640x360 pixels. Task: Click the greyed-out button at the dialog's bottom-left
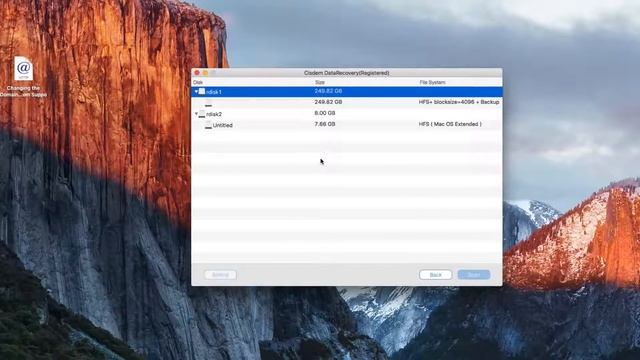point(220,275)
